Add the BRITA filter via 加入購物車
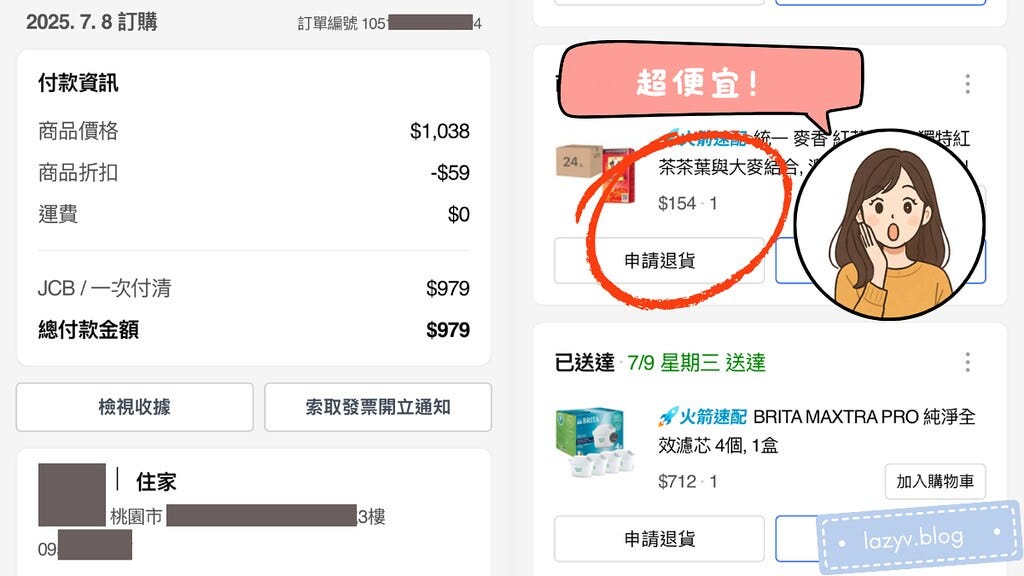 pos(934,481)
